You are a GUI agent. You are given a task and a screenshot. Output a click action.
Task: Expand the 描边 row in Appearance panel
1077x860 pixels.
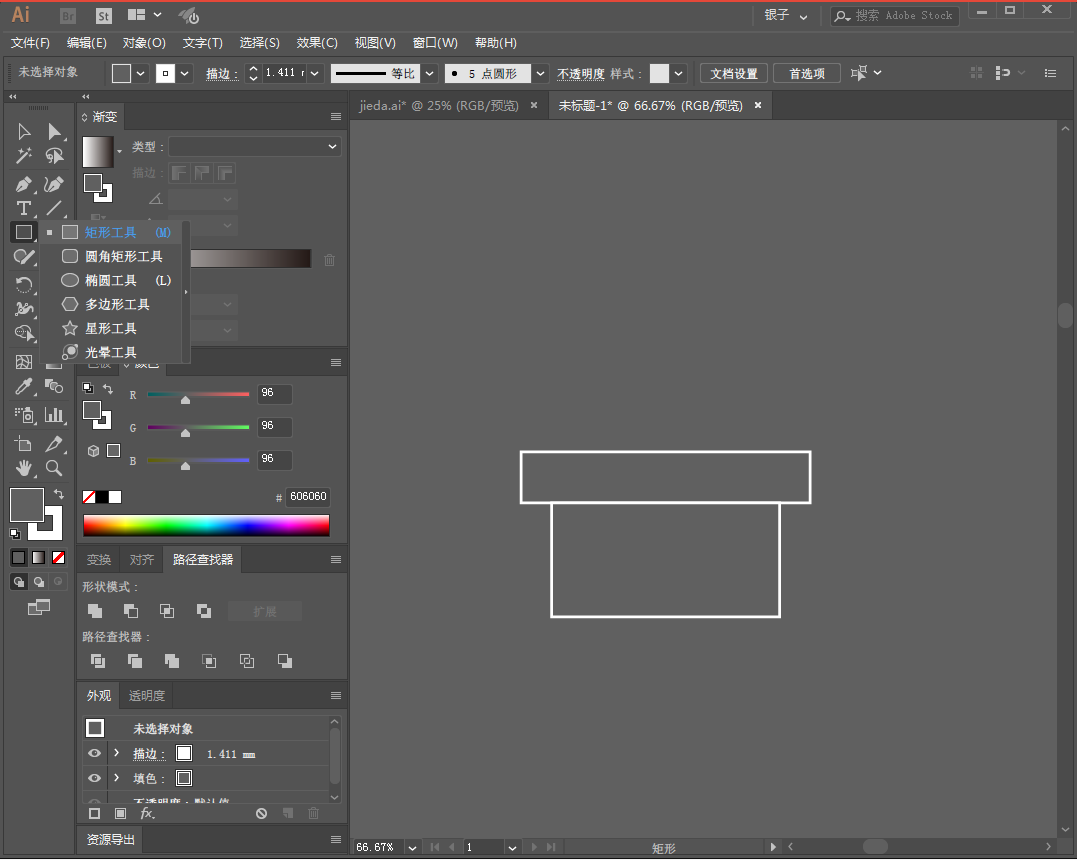pyautogui.click(x=116, y=753)
